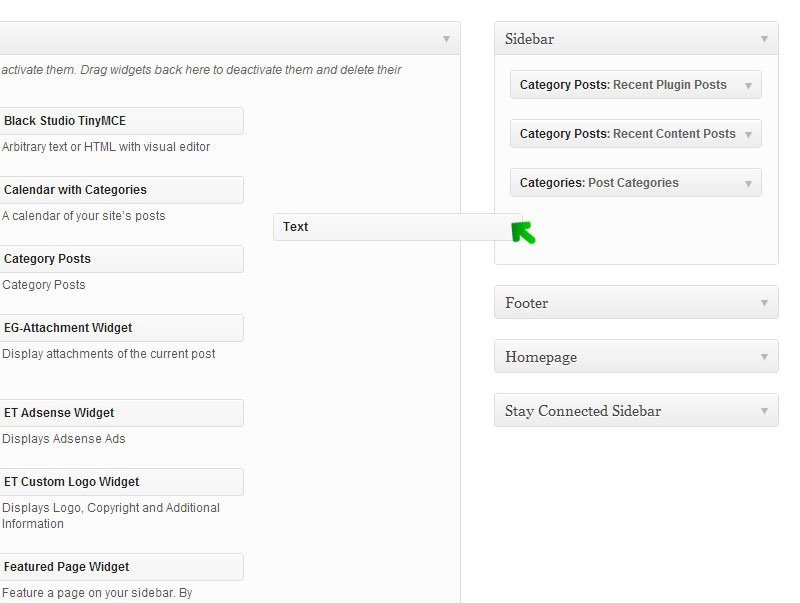Image resolution: width=800 pixels, height=603 pixels.
Task: Click the Stay Connected Sidebar title
Action: [583, 411]
